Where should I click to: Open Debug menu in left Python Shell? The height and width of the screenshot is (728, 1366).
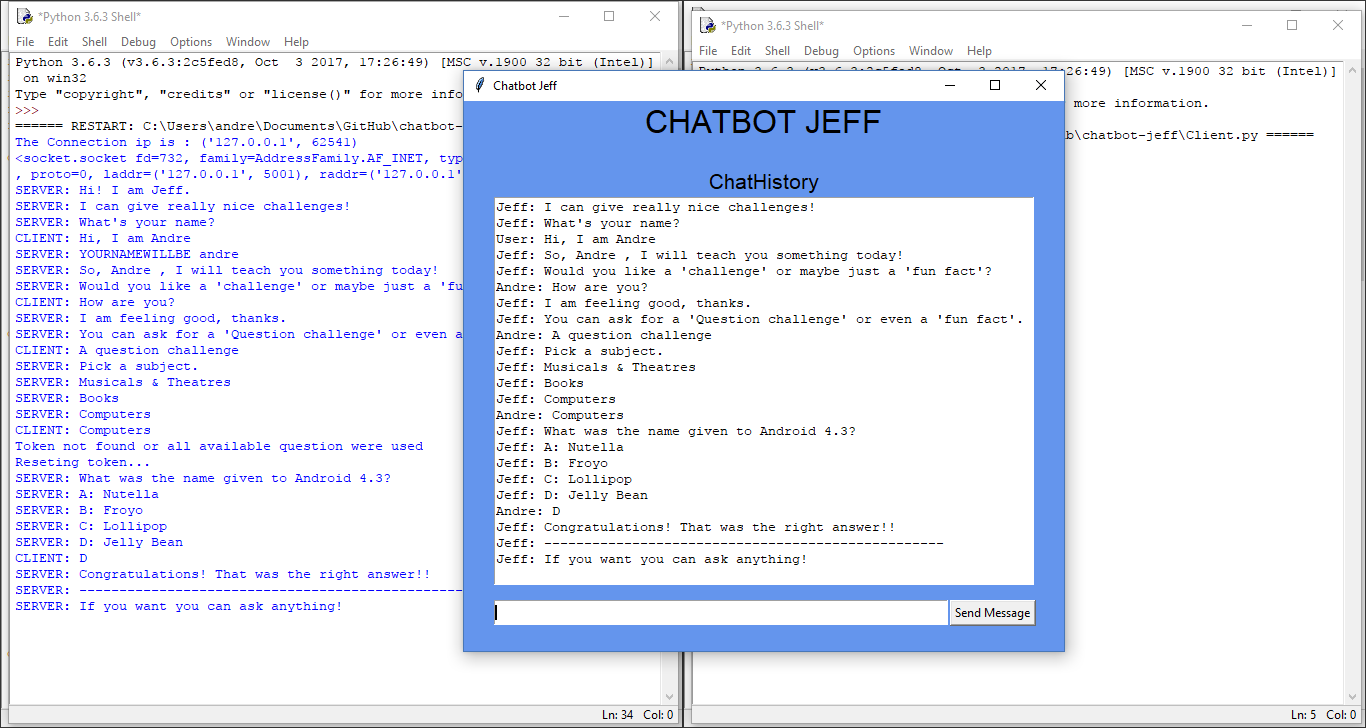(139, 42)
